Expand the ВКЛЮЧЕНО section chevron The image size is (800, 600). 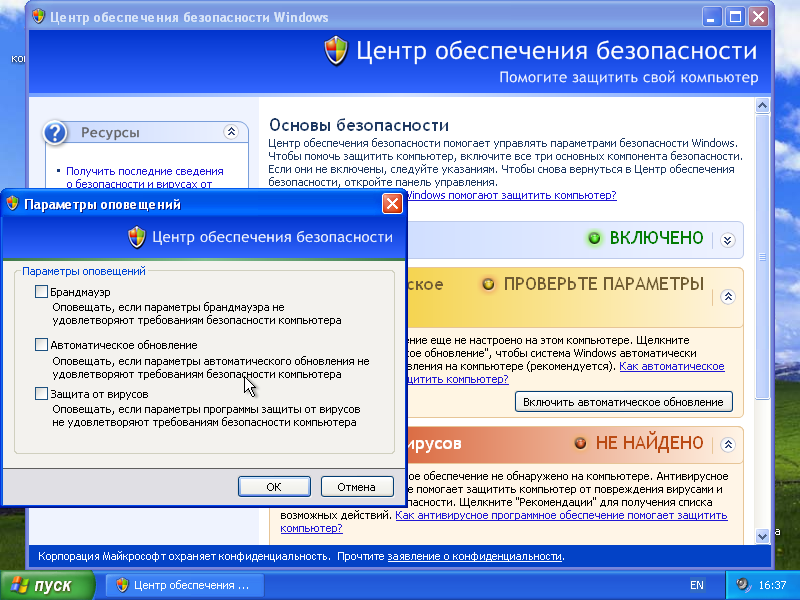pyautogui.click(x=728, y=240)
